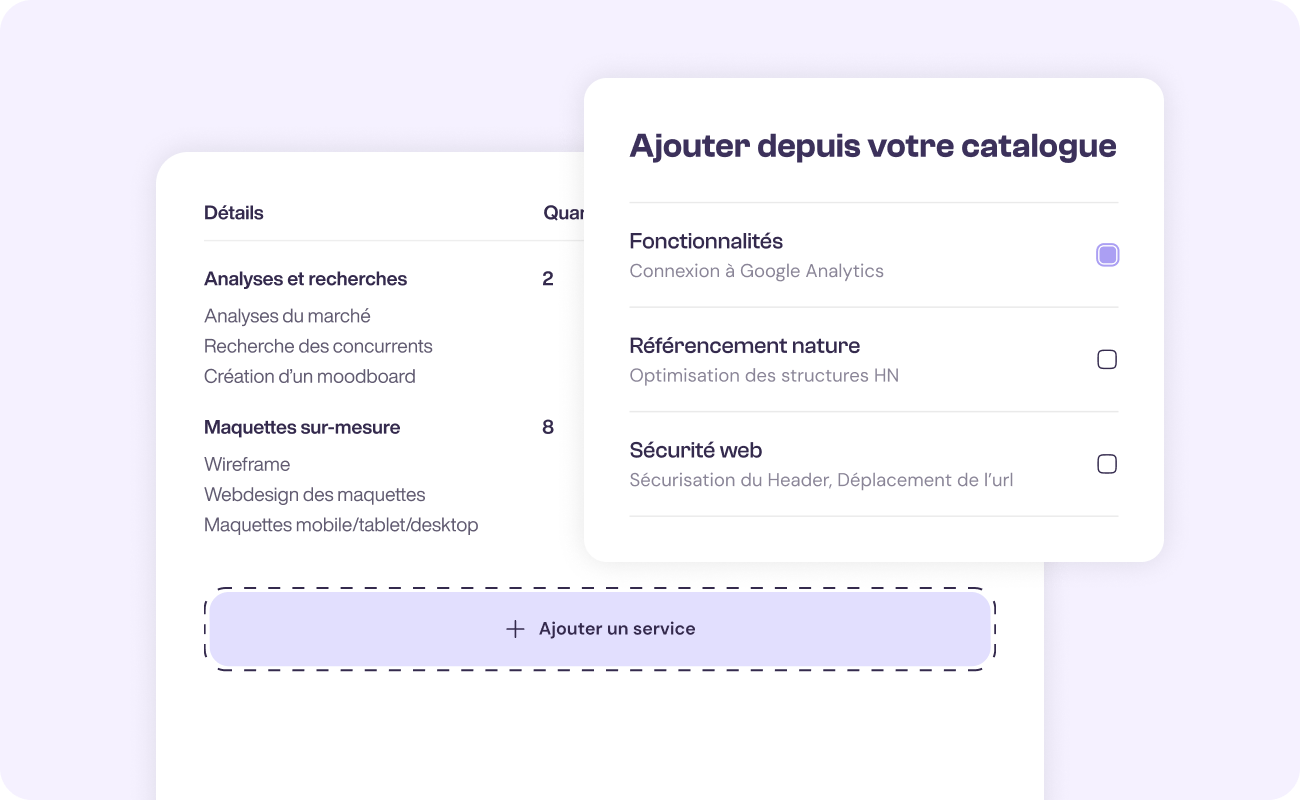Click the Création d'un moodboard line
This screenshot has width=1300, height=800.
pos(310,376)
